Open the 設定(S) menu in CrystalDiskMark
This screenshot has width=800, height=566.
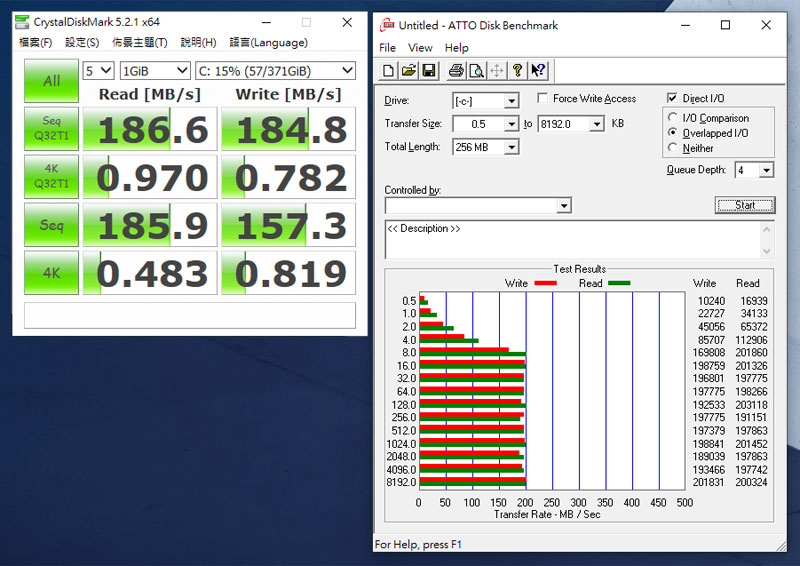[x=82, y=42]
